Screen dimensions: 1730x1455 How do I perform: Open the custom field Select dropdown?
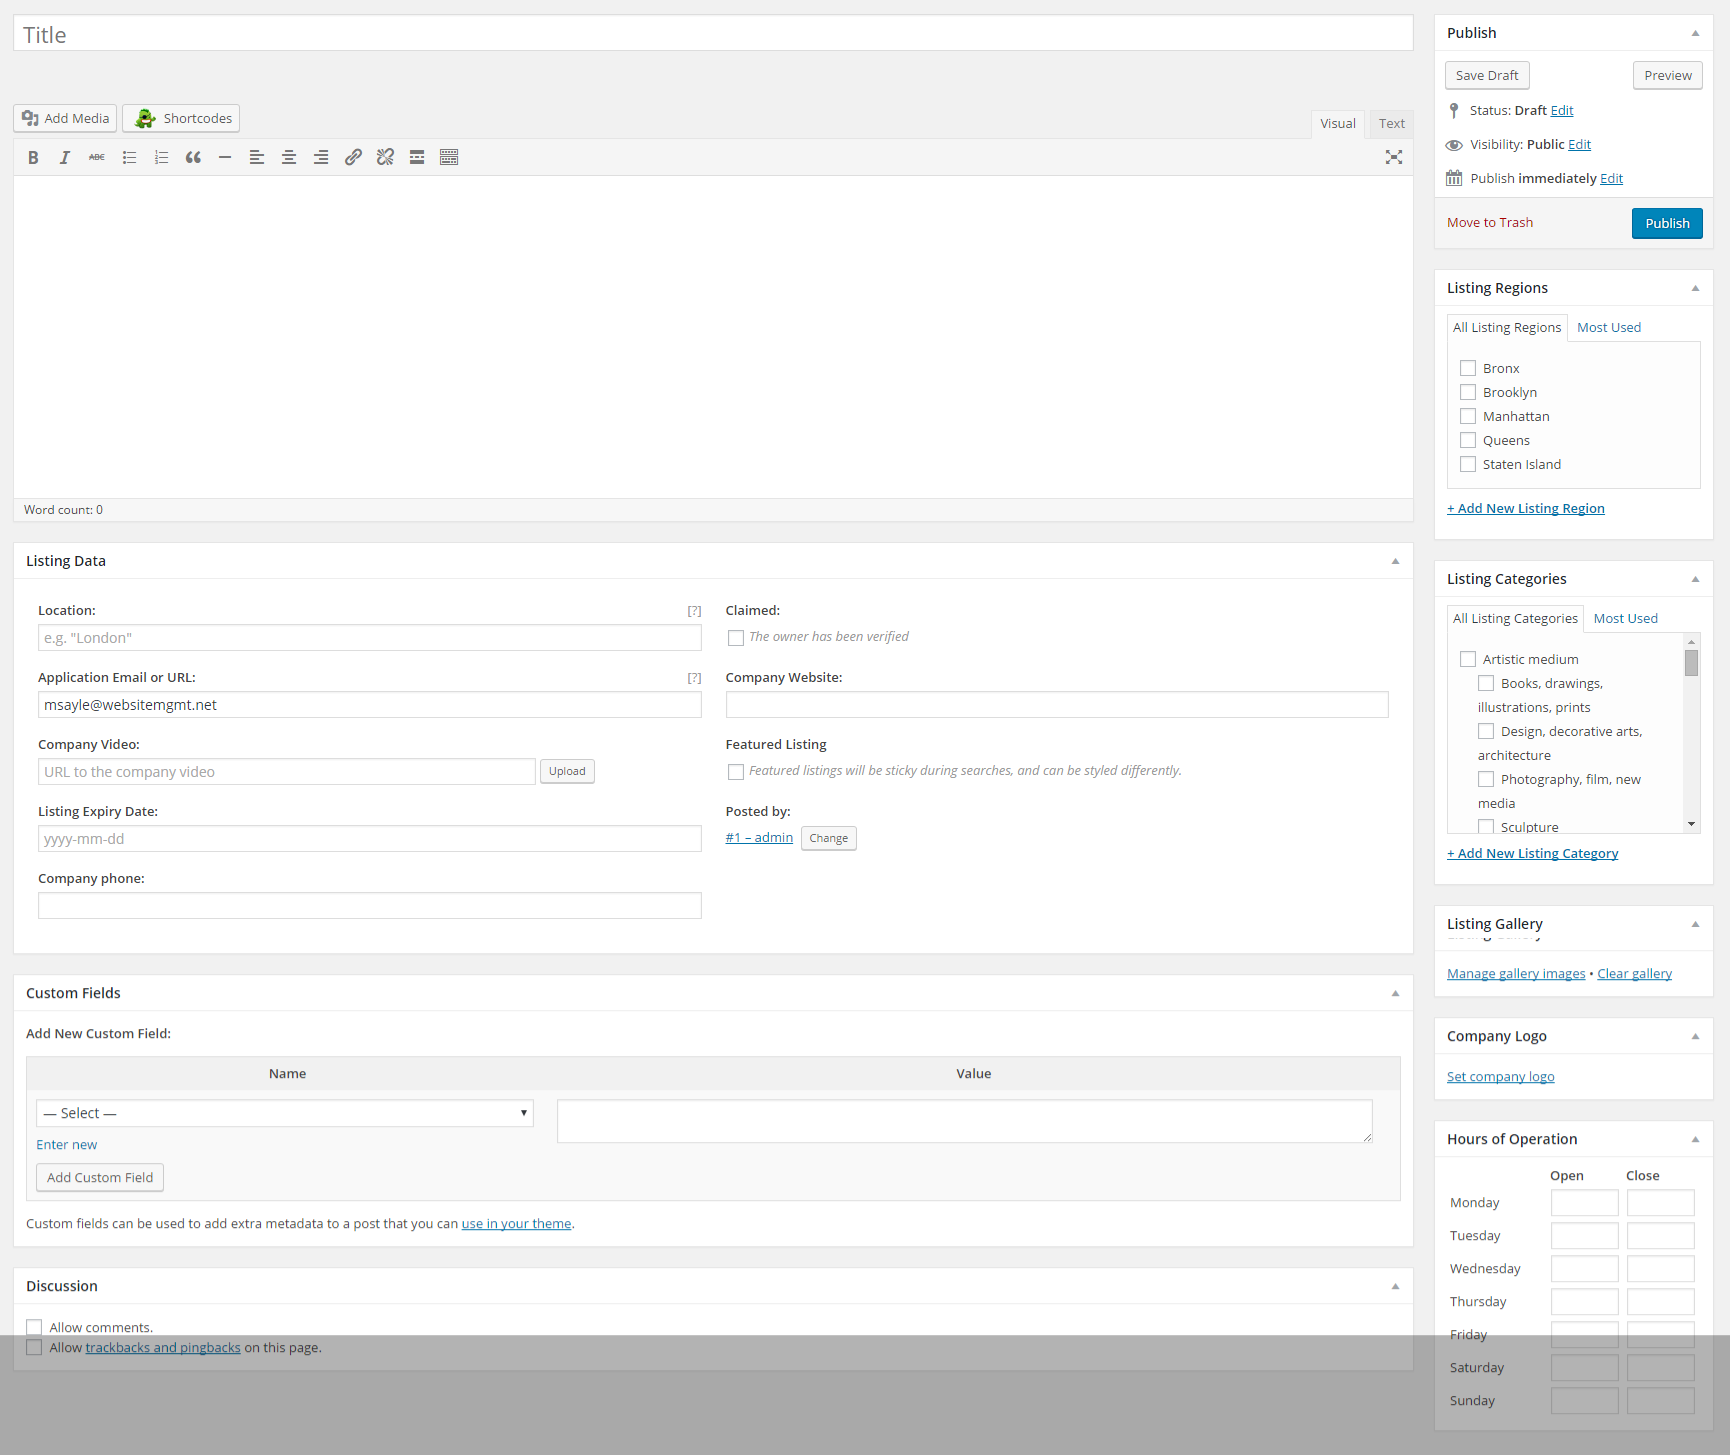click(x=285, y=1113)
